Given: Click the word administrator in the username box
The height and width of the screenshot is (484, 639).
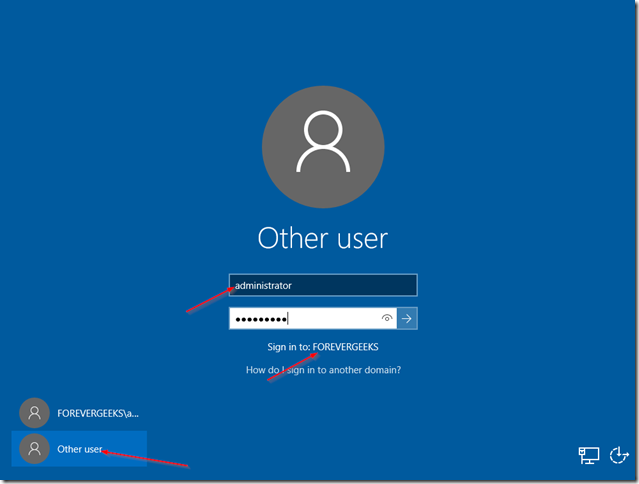Looking at the screenshot, I should click(263, 285).
